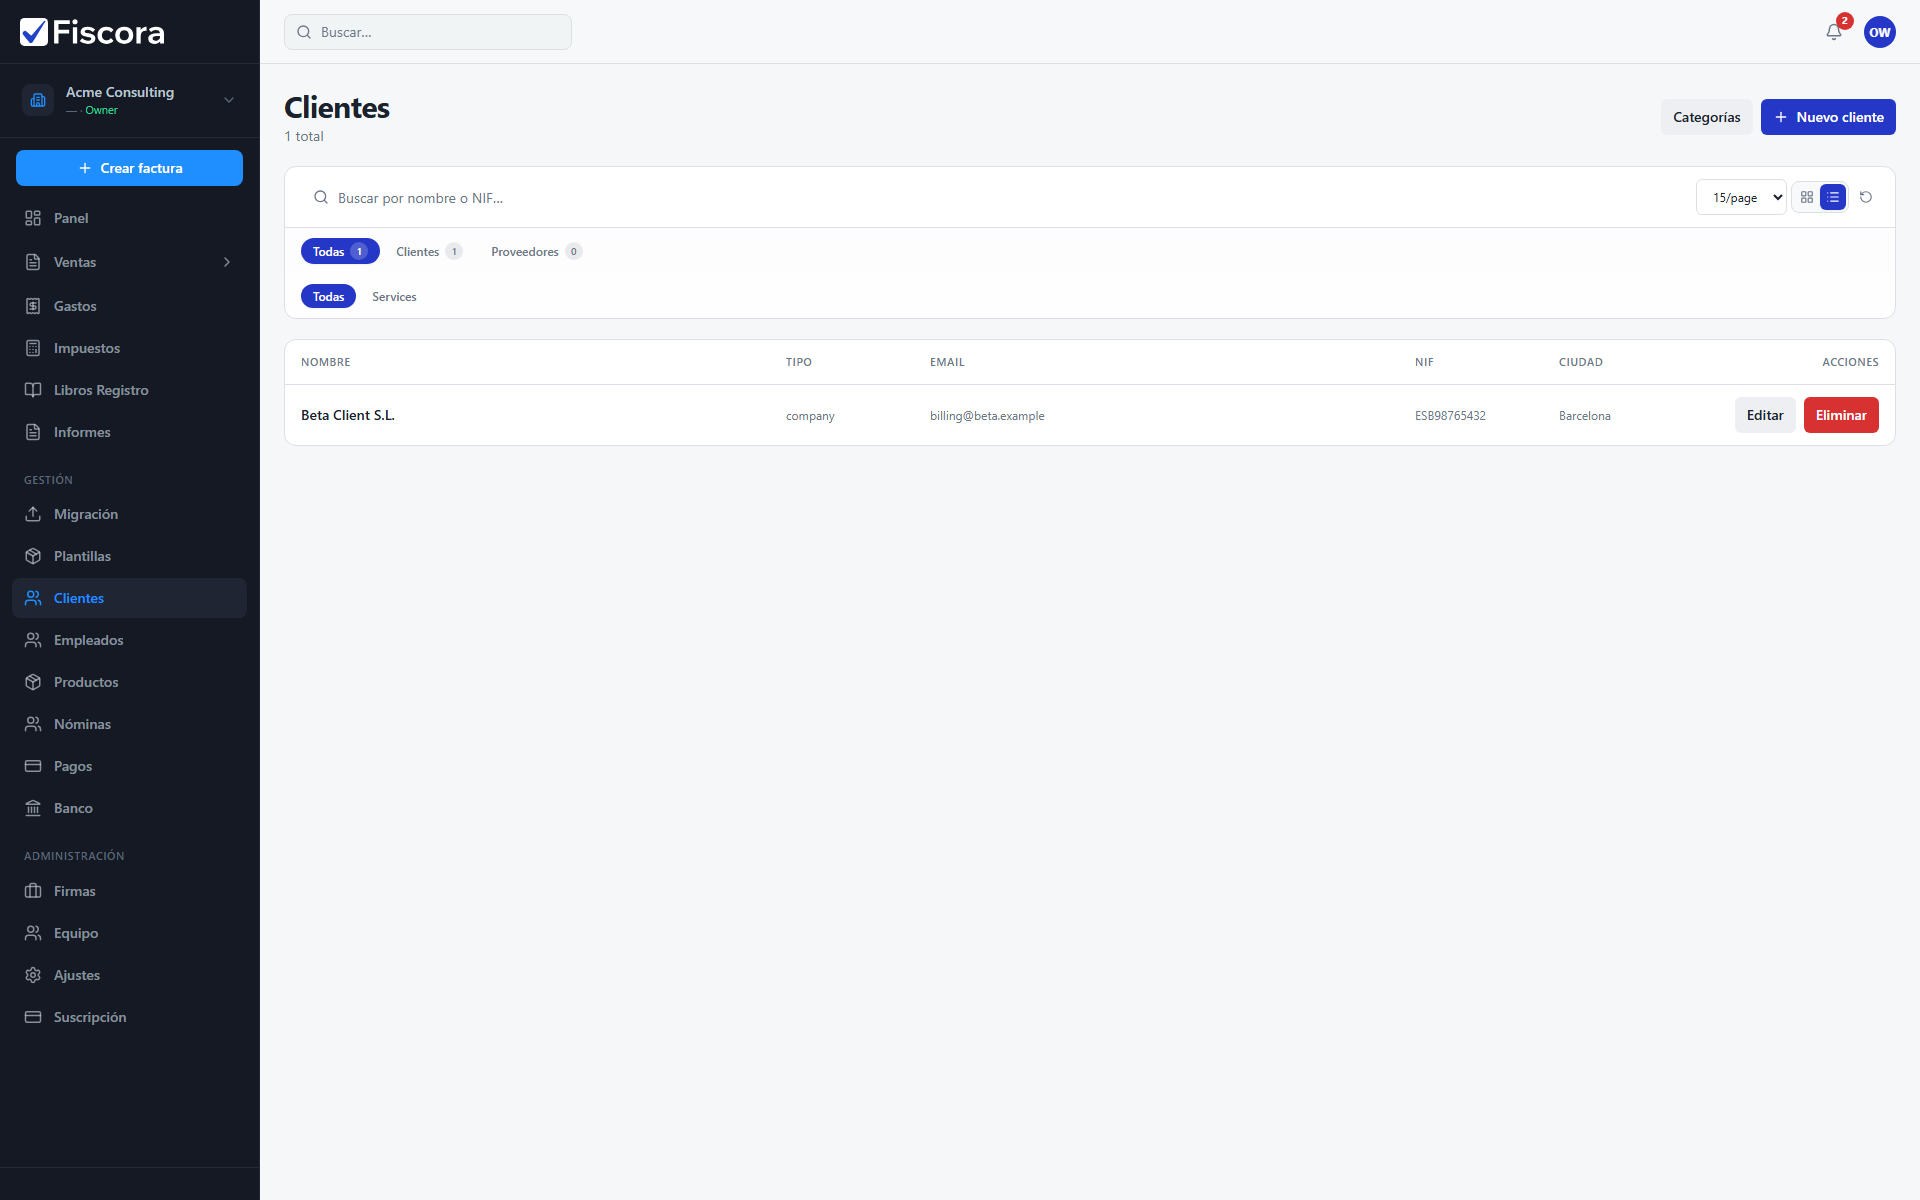Click the EMAIL column header
The image size is (1920, 1200).
[947, 362]
